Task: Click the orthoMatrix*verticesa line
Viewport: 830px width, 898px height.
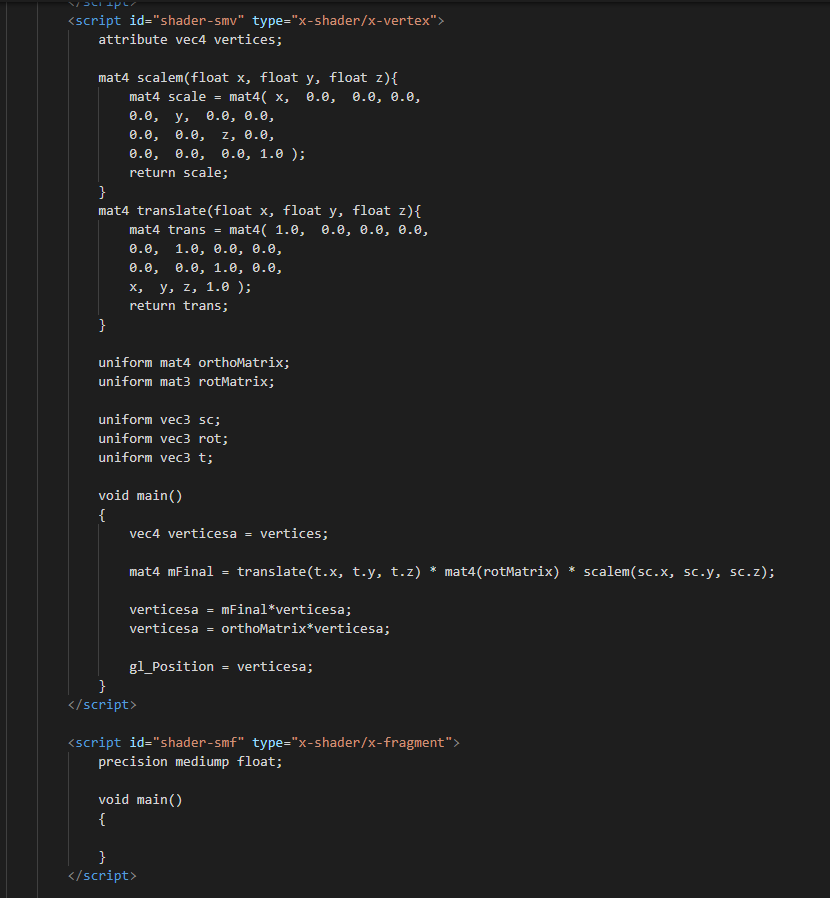Action: 259,628
